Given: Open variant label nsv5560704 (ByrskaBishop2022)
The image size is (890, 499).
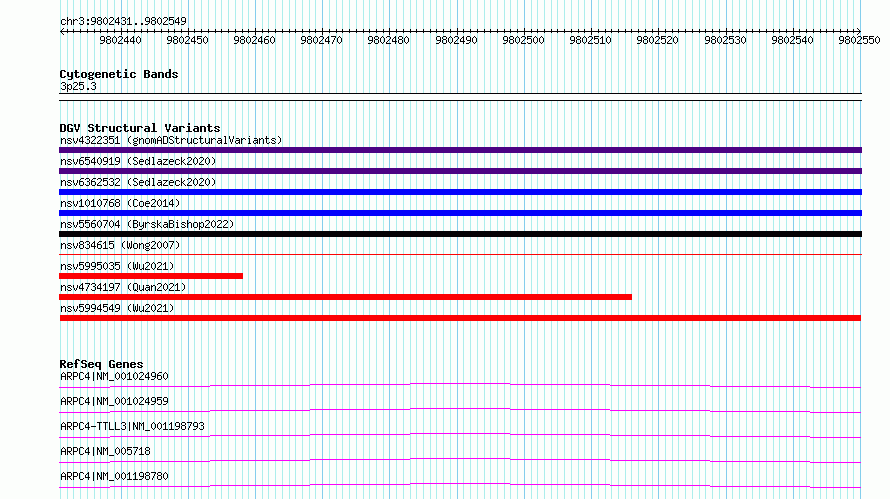Looking at the screenshot, I should click(x=147, y=224).
